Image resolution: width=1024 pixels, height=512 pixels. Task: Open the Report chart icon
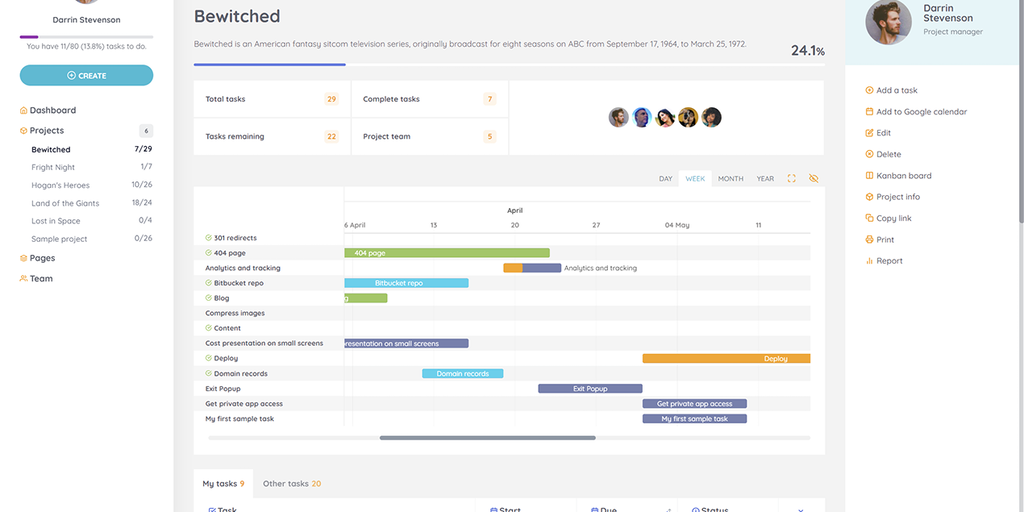click(x=869, y=261)
